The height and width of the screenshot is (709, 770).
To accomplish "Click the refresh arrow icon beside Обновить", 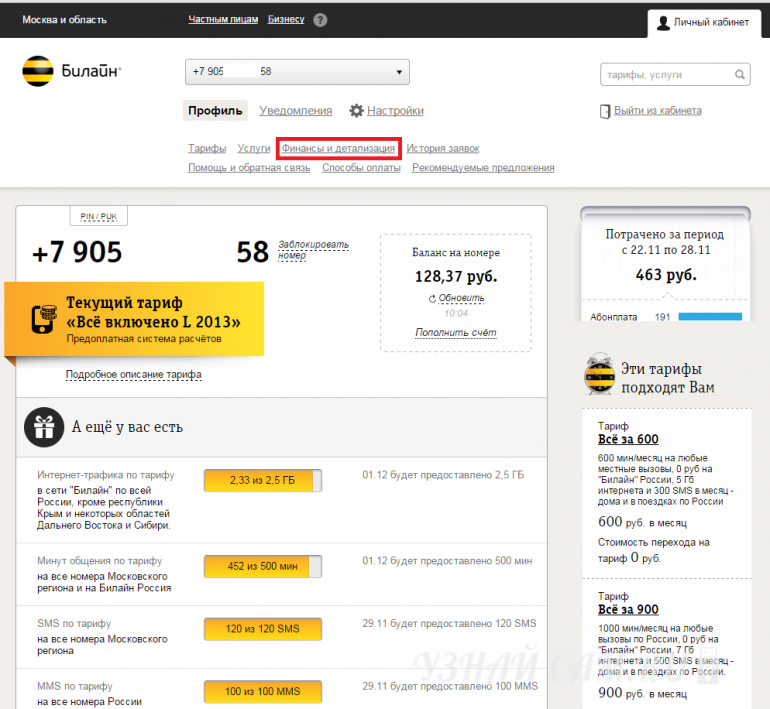I will [432, 299].
